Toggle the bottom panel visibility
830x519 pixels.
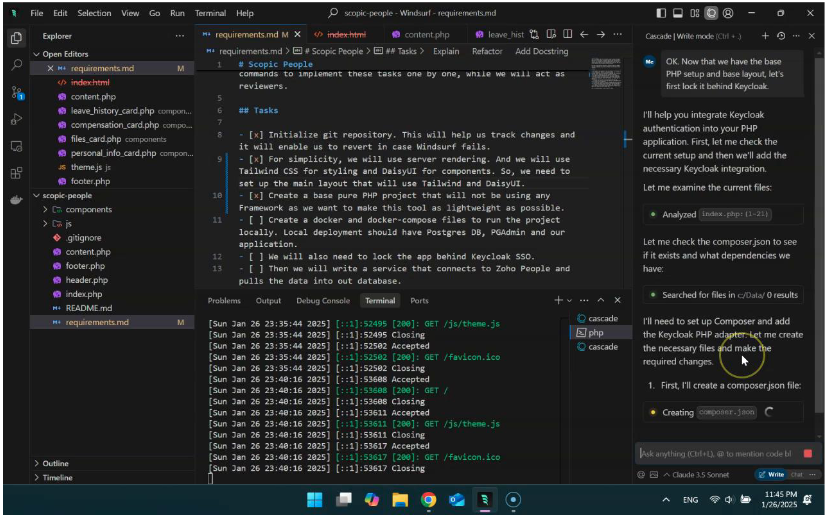(678, 13)
